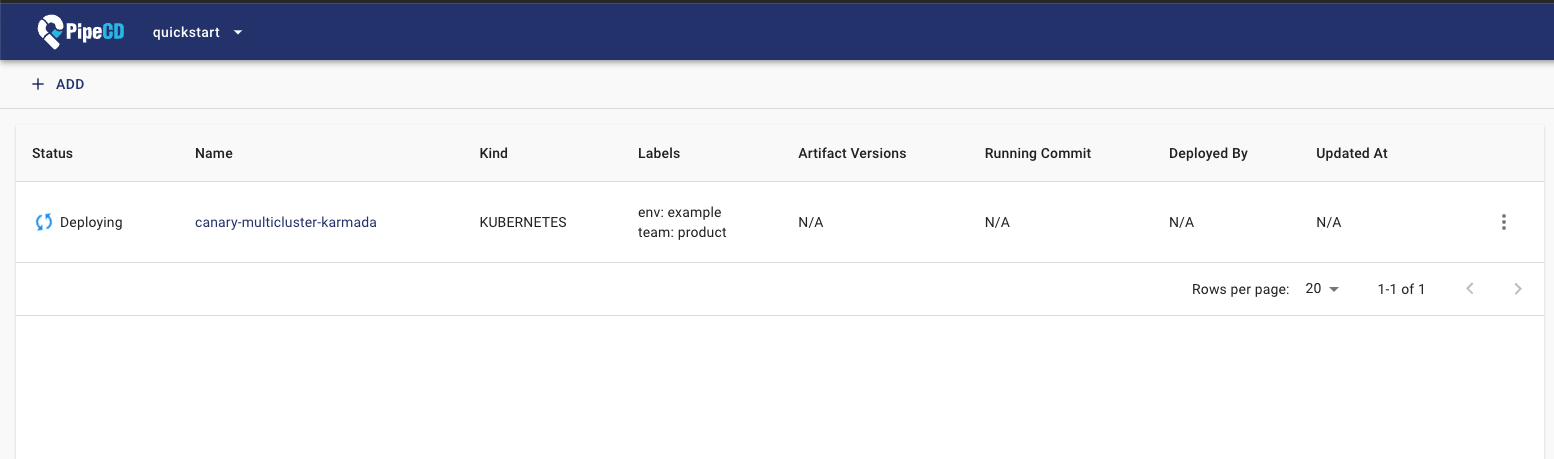Click the Kind column header

494,153
